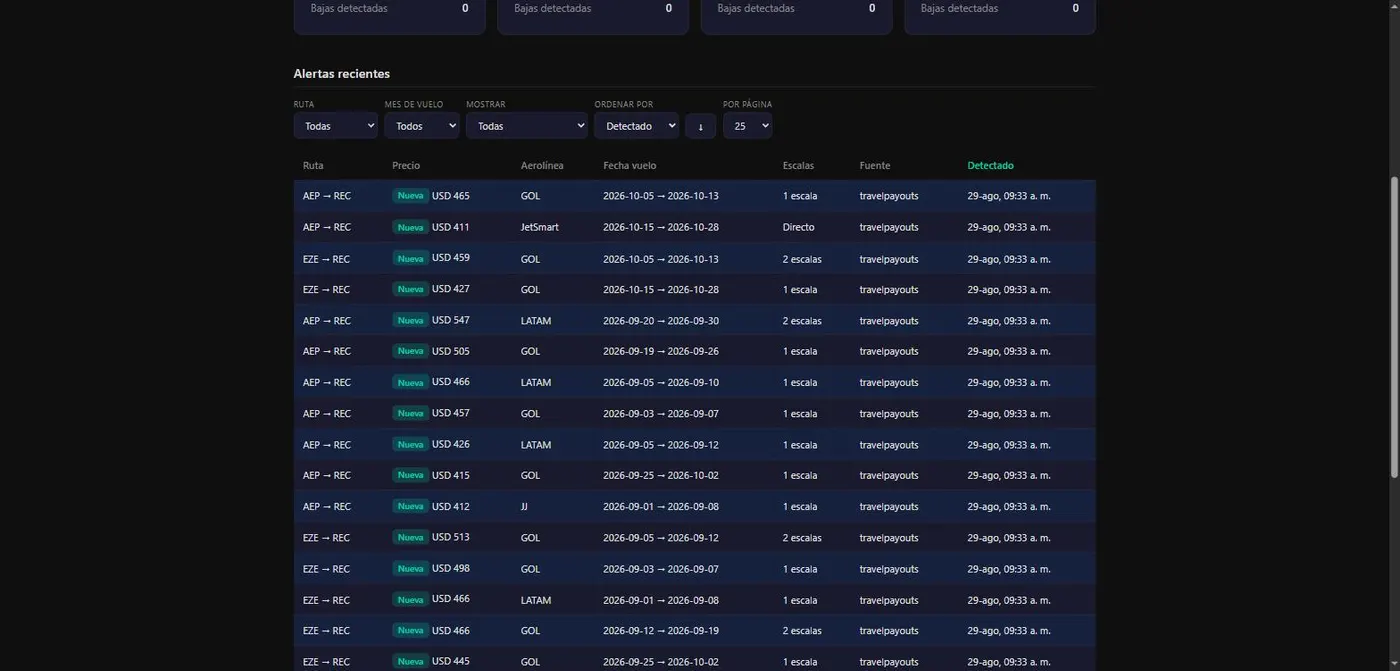Click flight dates 2026-09-20 → 2026-09-30
This screenshot has height=671, width=1400.
click(661, 320)
